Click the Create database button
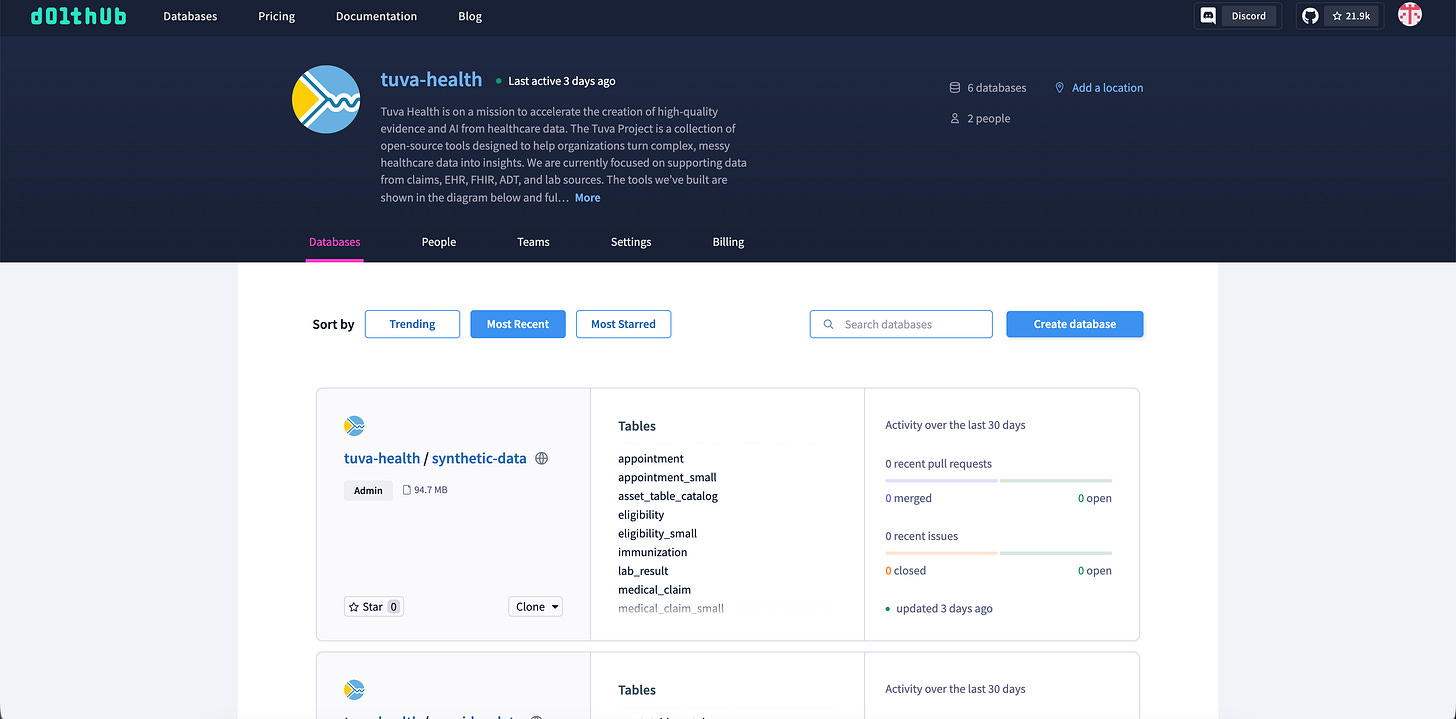 [1075, 324]
